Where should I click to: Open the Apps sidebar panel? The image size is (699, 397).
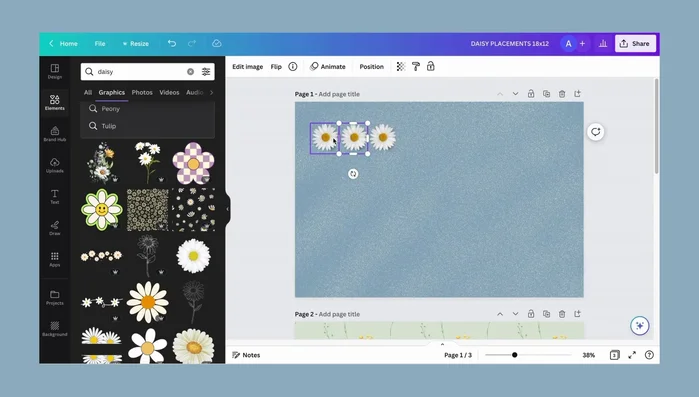click(54, 259)
